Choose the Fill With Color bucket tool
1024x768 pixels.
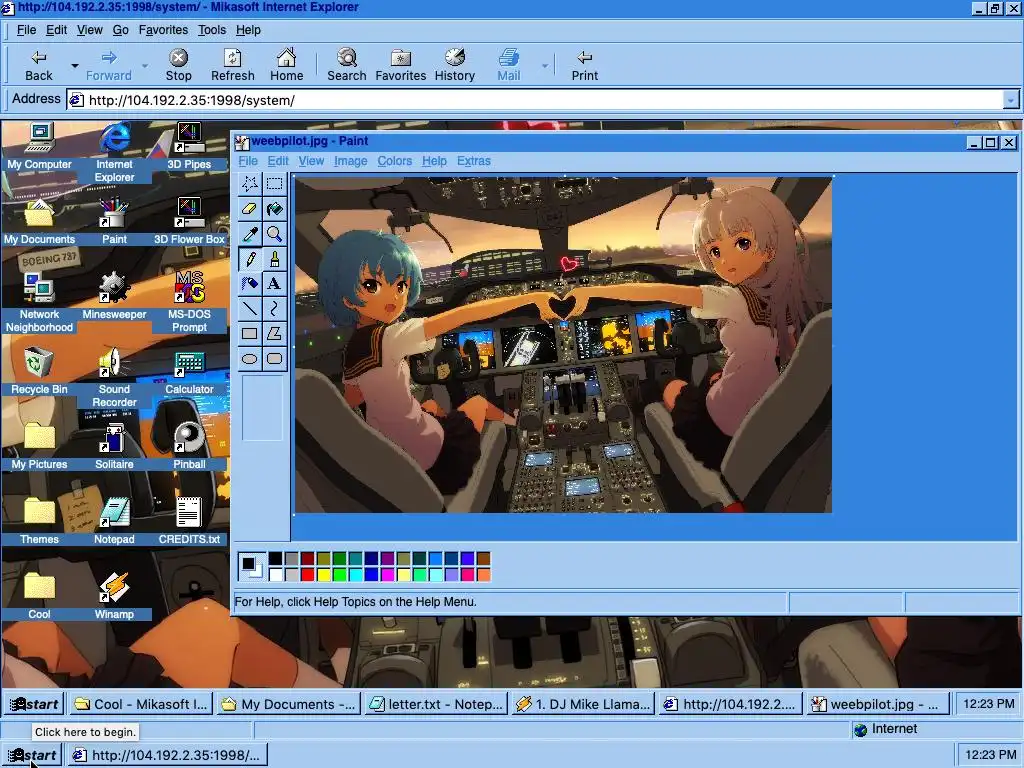pyautogui.click(x=275, y=209)
